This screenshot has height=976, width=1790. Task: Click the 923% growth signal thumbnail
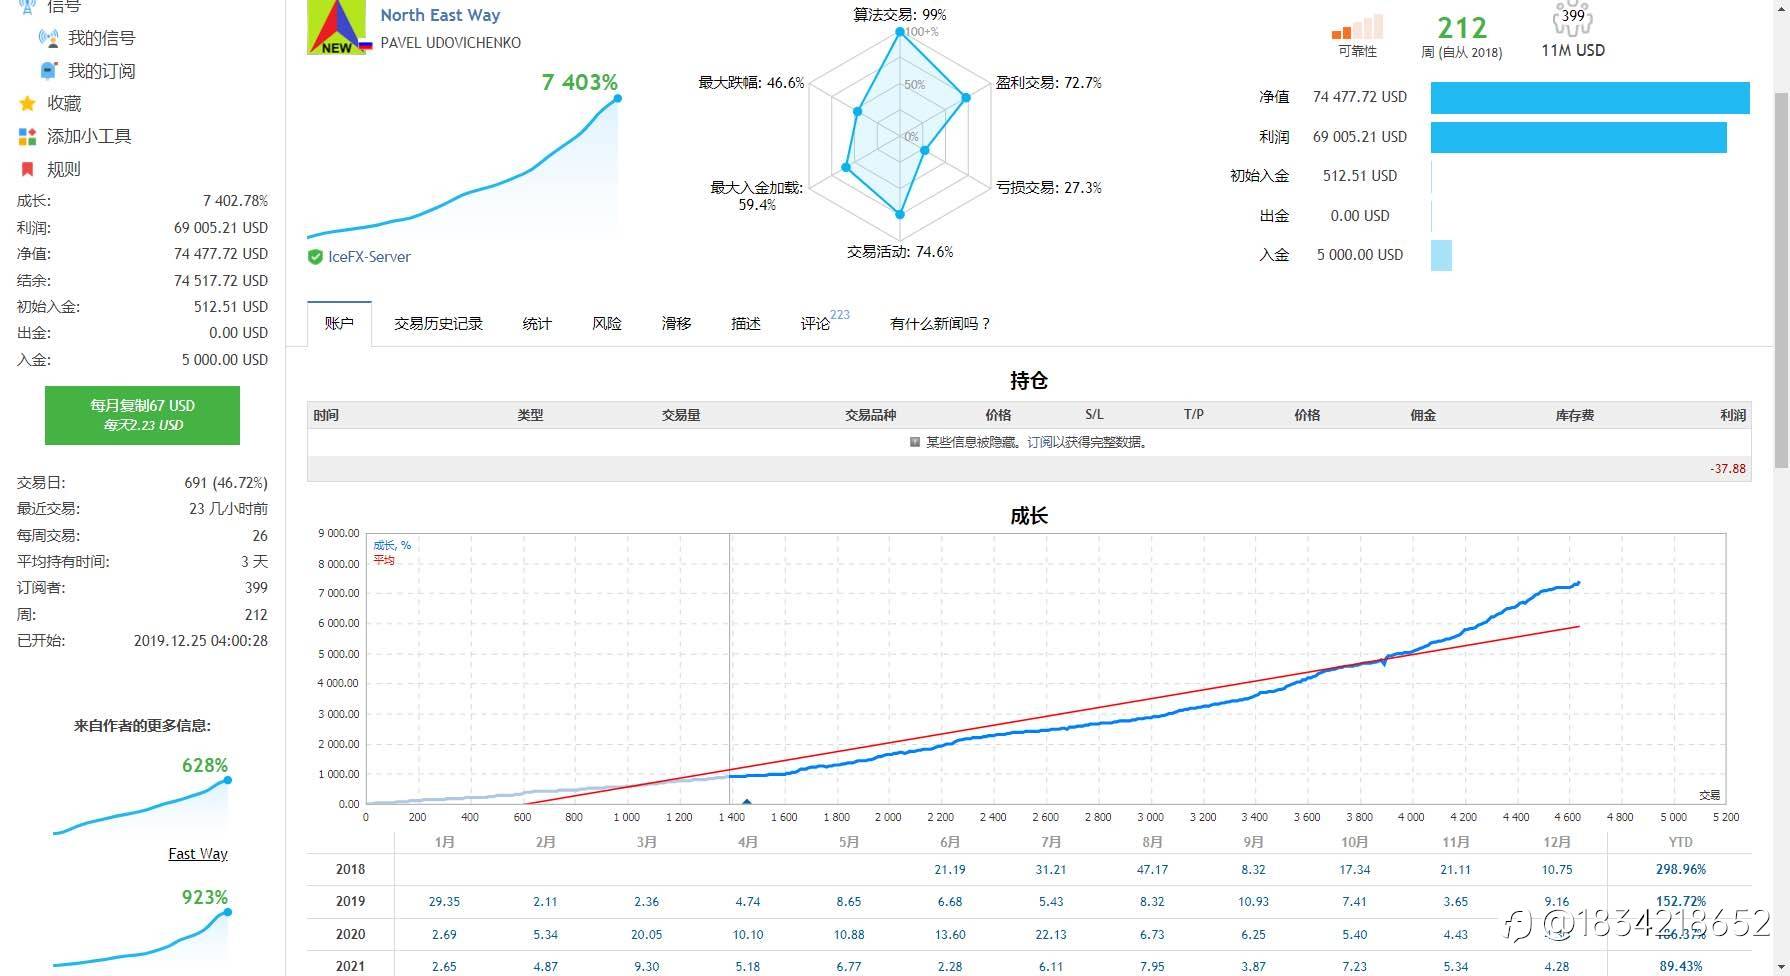point(142,928)
